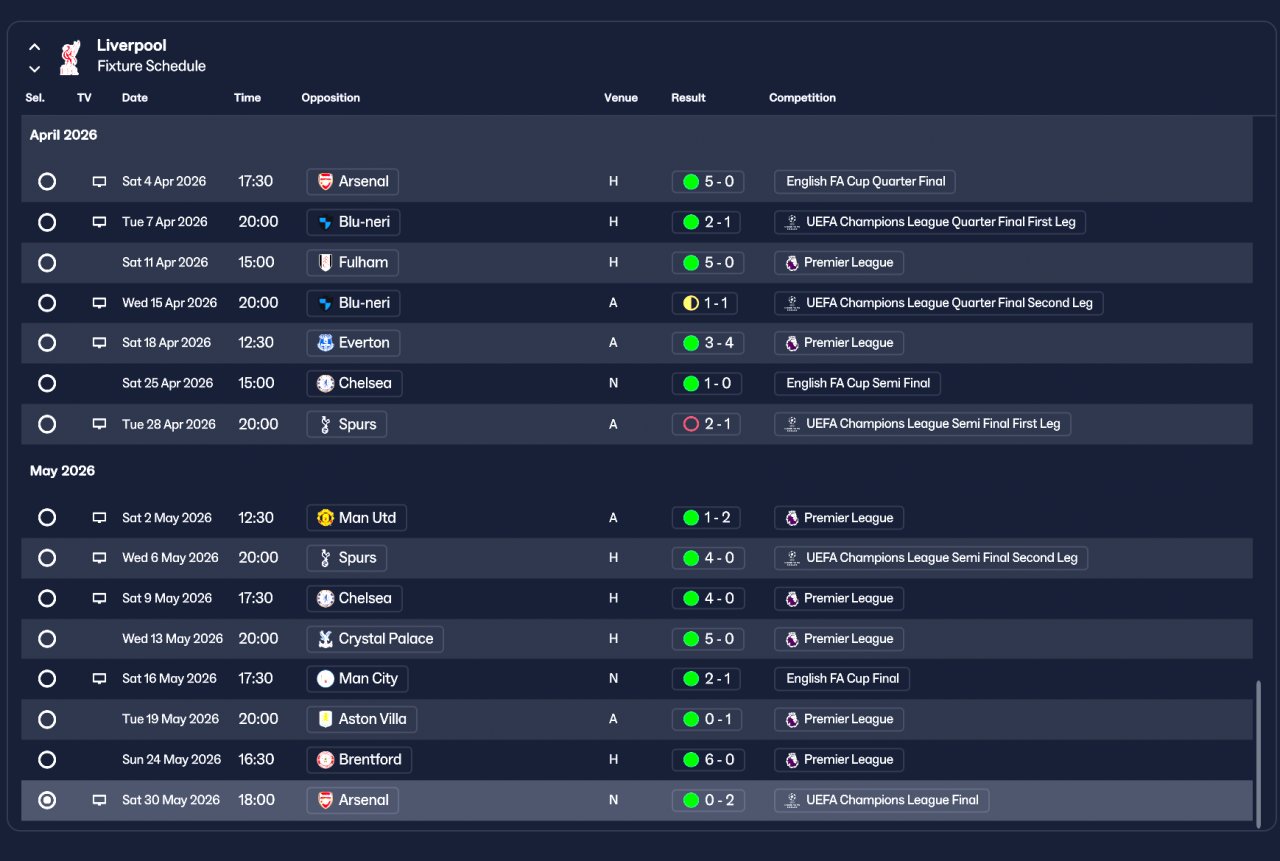Screen dimensions: 1280x861
Task: Open Blu-neri in the 7 Apr row
Action: click(x=354, y=222)
